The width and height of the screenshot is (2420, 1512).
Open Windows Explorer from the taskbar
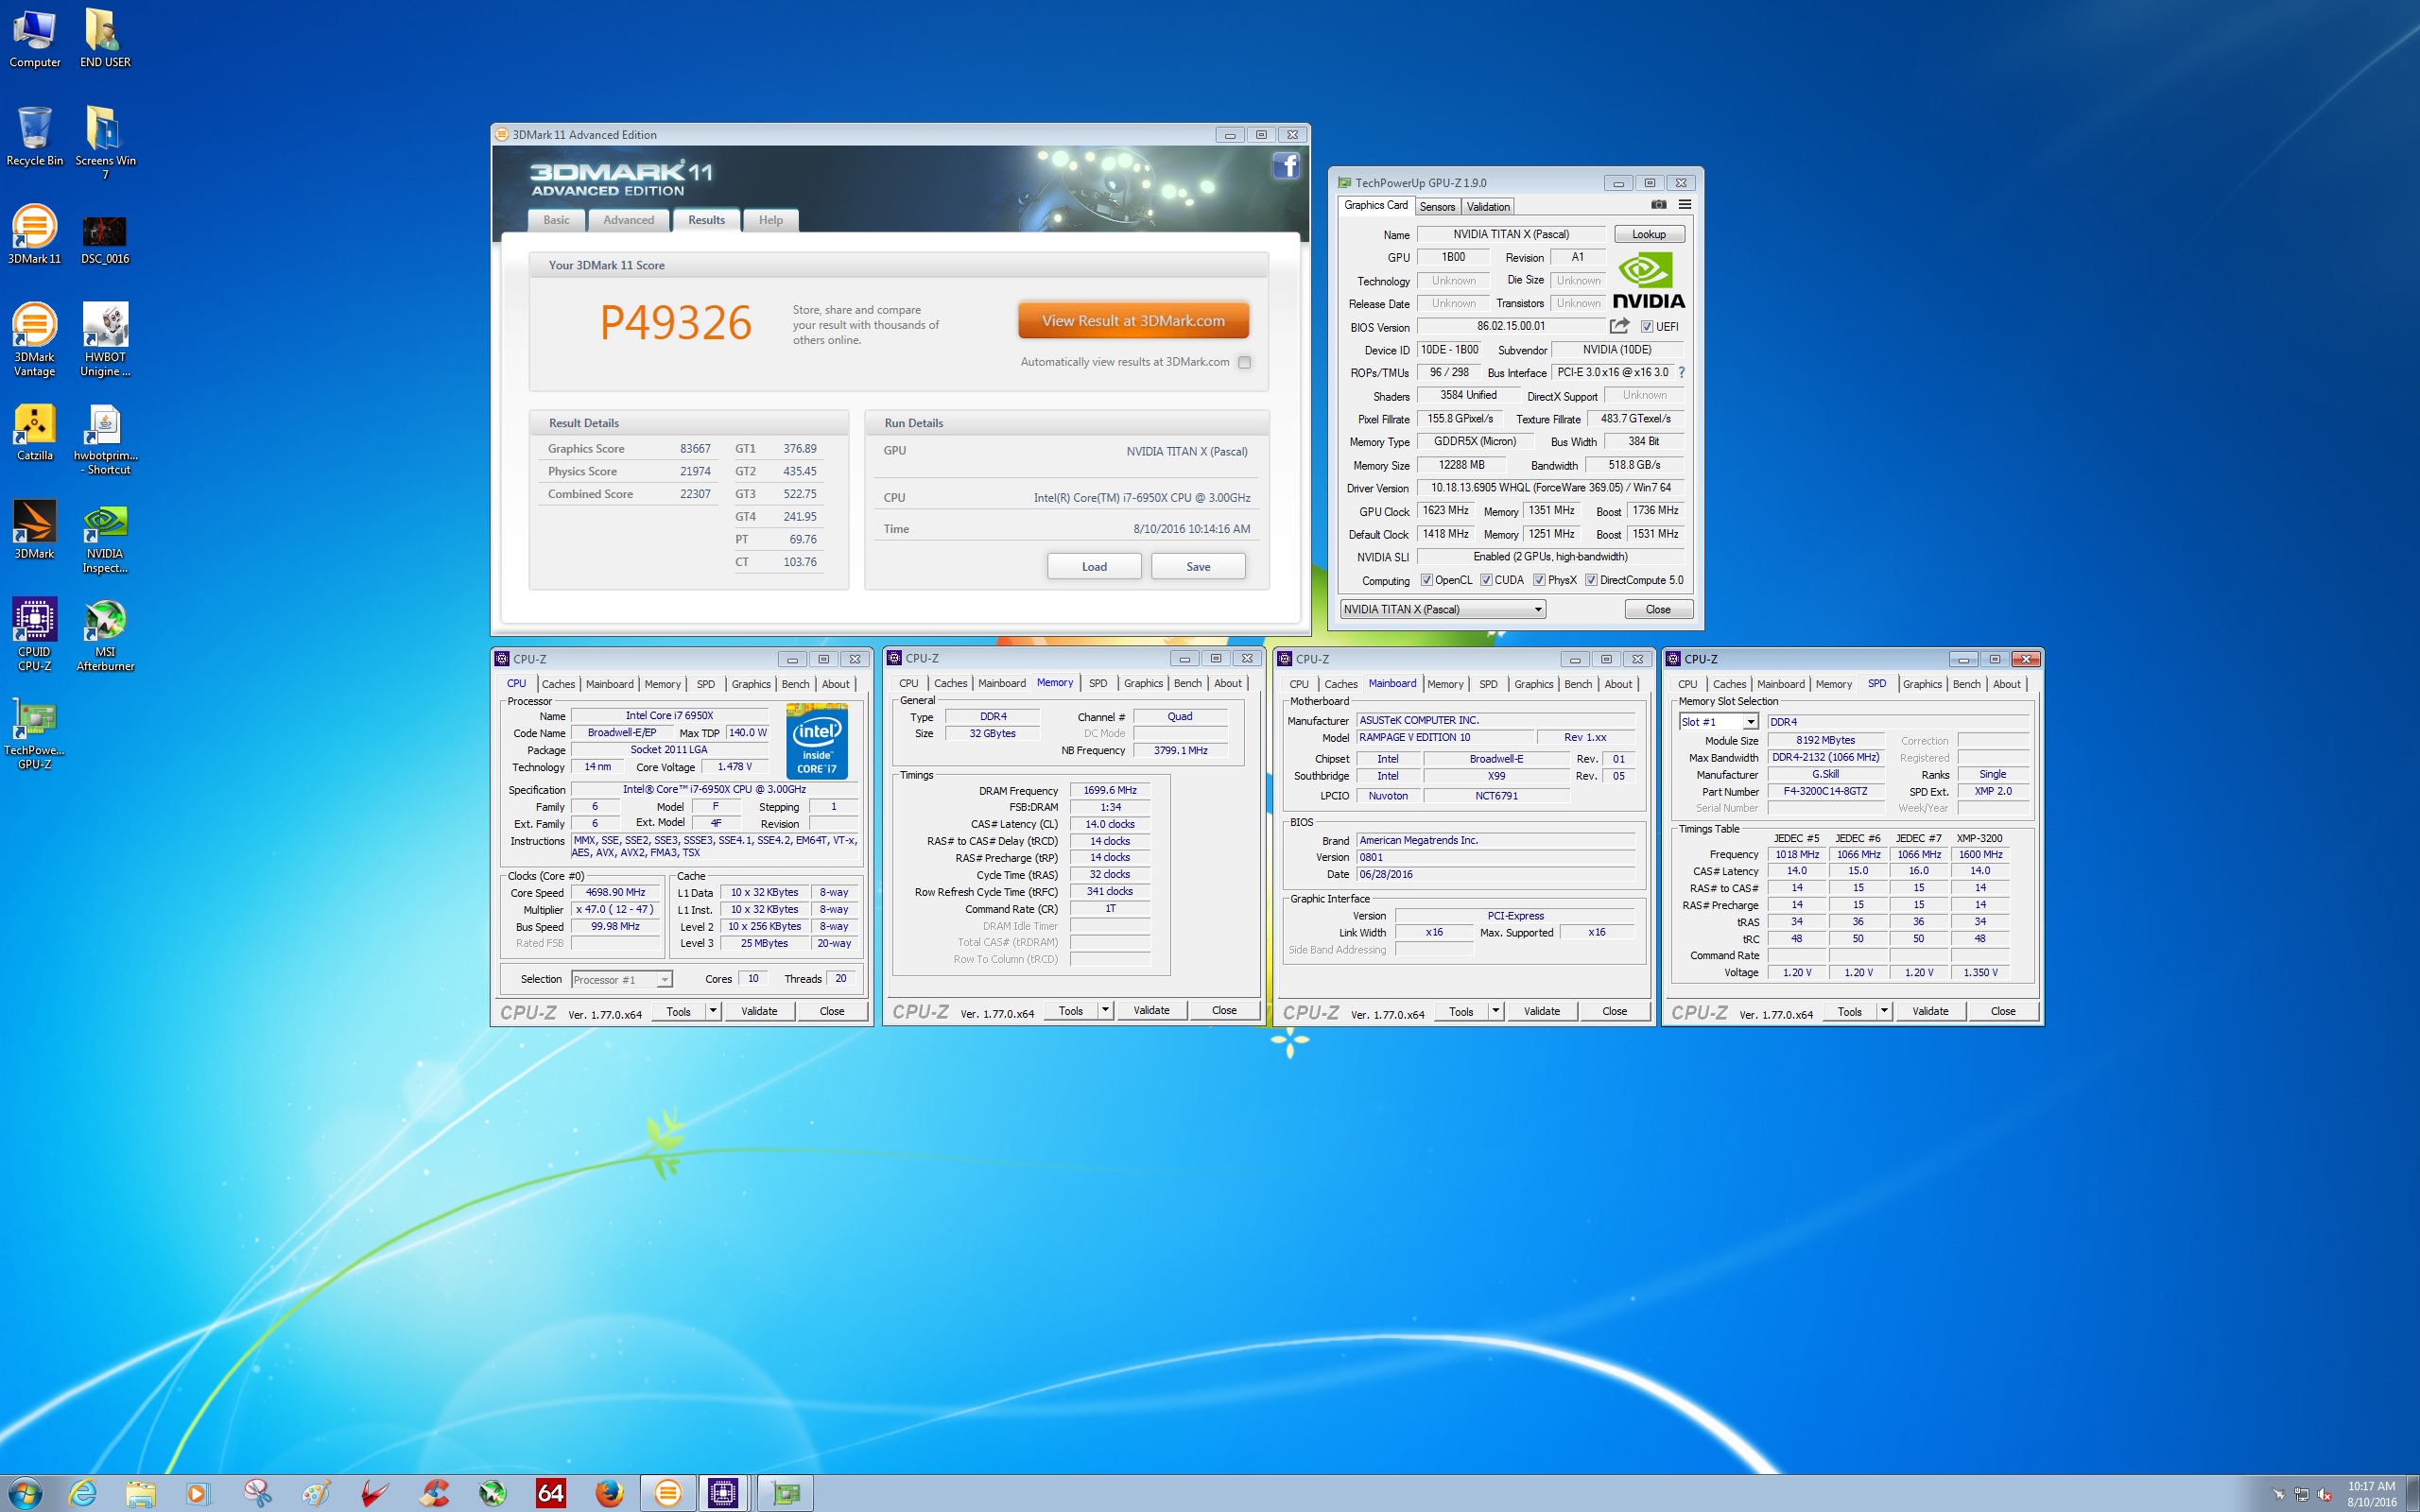(141, 1493)
